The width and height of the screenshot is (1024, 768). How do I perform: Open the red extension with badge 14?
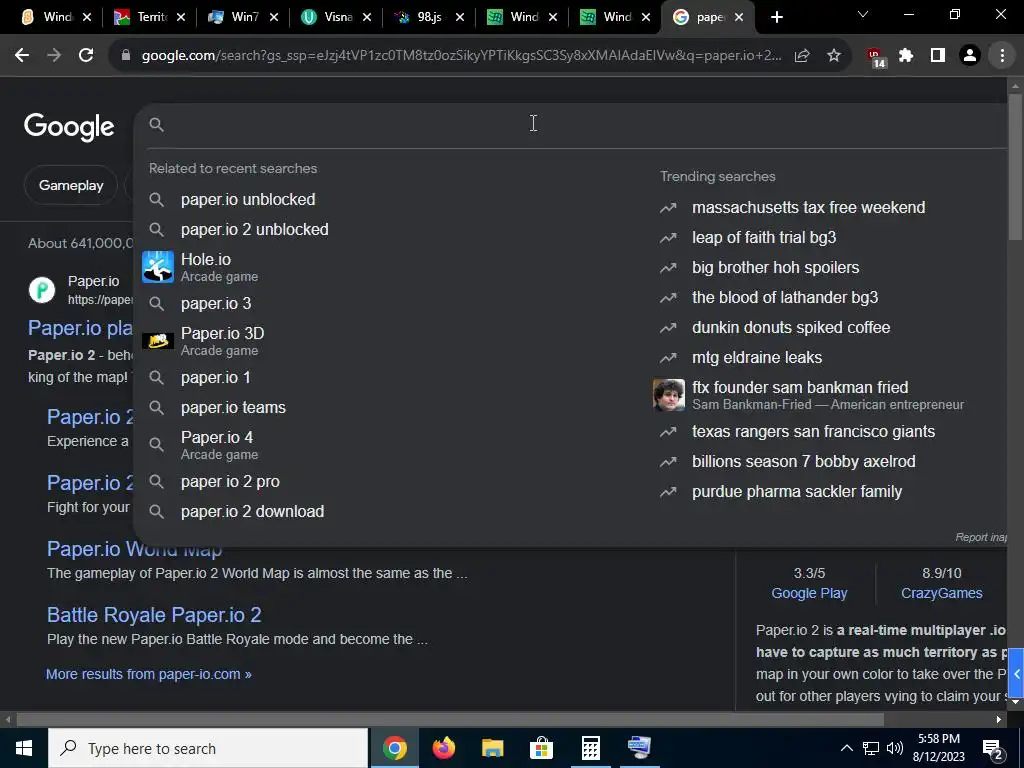[875, 57]
